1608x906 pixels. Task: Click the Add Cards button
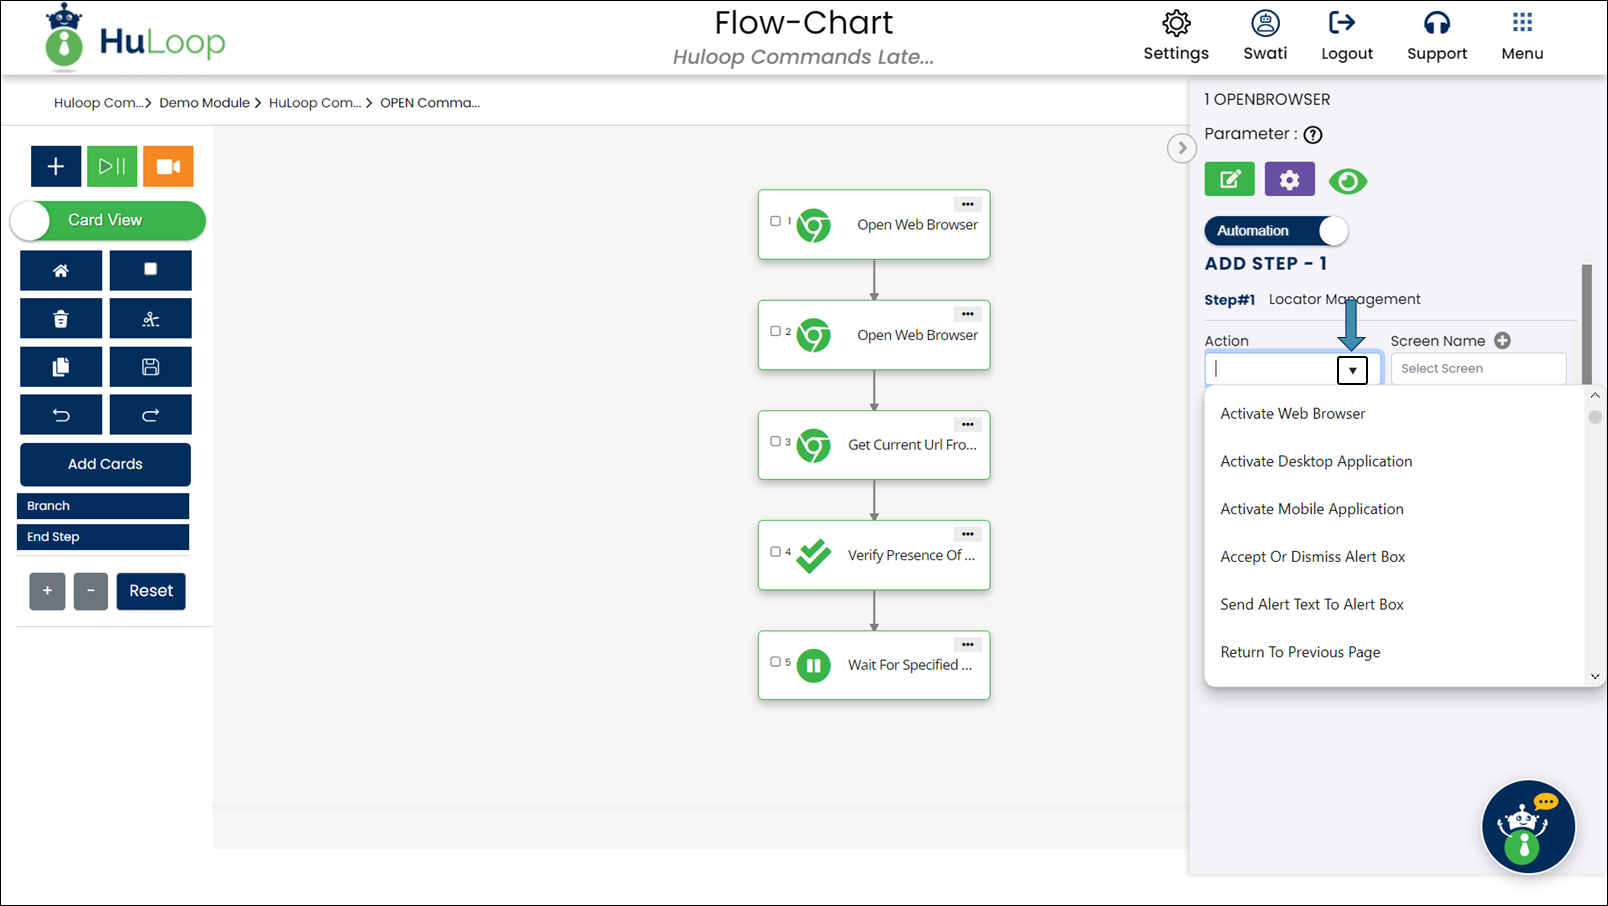tap(105, 464)
